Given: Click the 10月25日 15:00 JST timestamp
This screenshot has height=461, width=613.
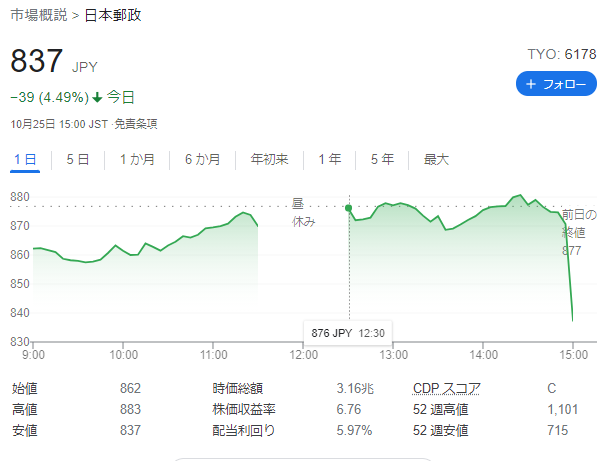Looking at the screenshot, I should point(59,124).
